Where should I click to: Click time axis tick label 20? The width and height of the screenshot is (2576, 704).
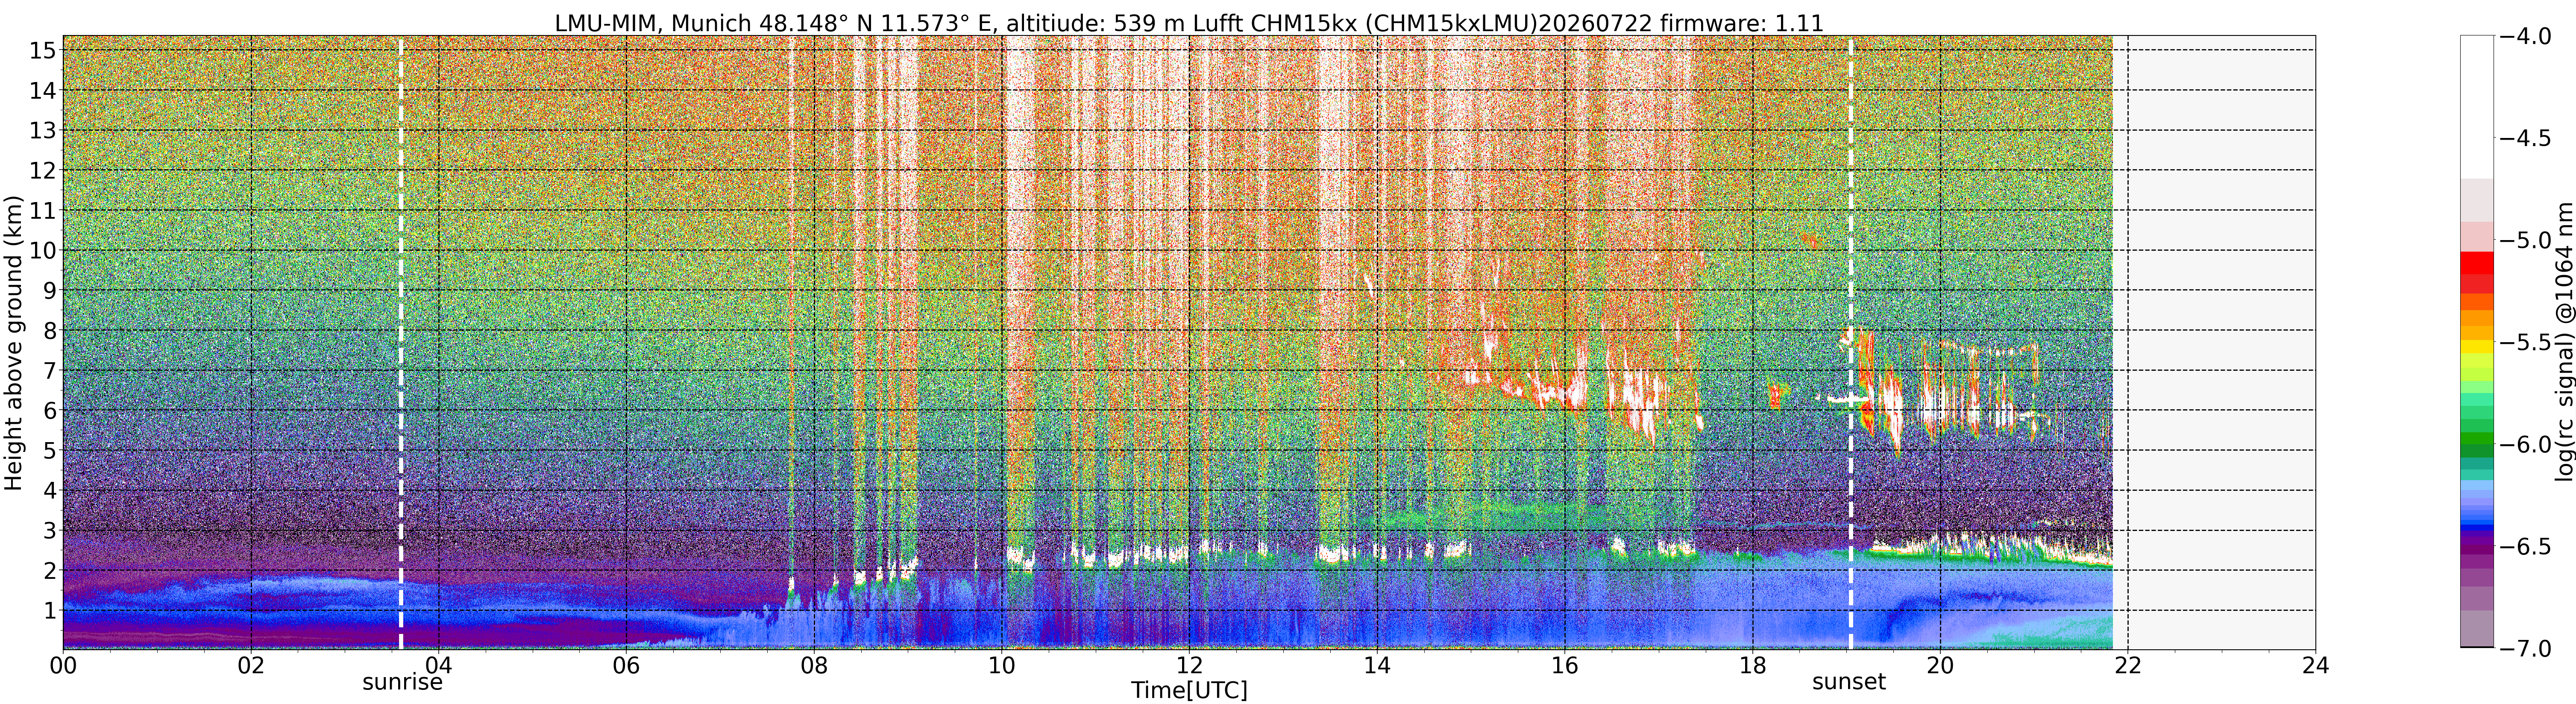1940,665
